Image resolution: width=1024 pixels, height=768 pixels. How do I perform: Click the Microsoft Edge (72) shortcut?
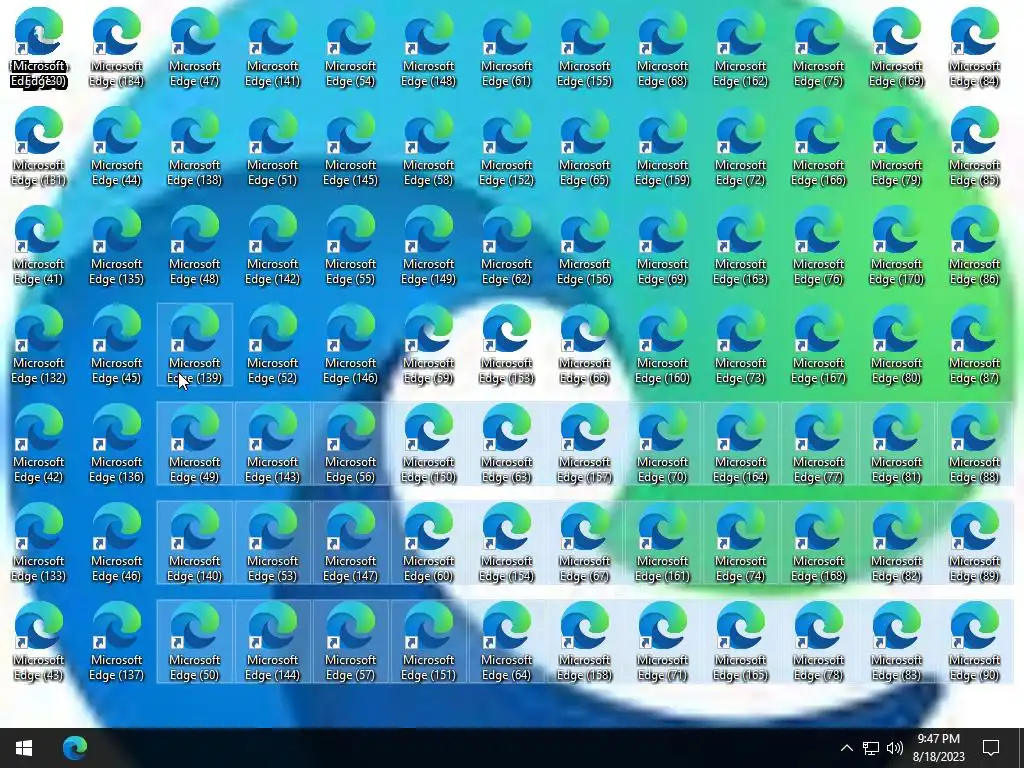coord(741,146)
